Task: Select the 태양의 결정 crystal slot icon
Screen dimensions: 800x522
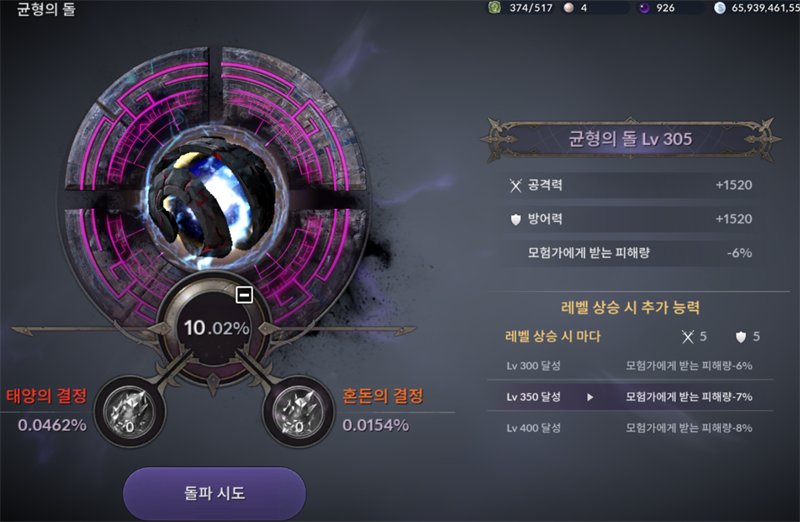Action: point(130,412)
